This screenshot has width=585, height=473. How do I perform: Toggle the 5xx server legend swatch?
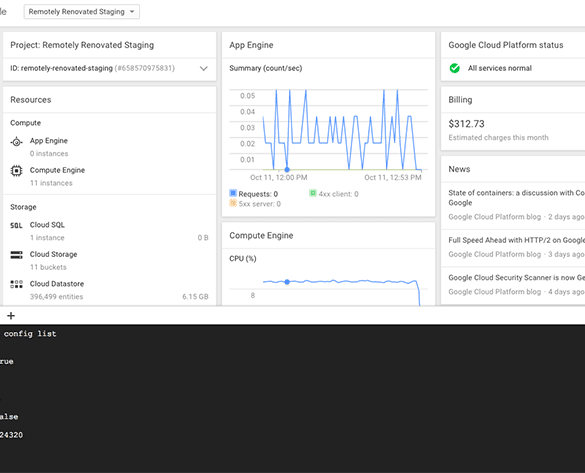point(233,203)
